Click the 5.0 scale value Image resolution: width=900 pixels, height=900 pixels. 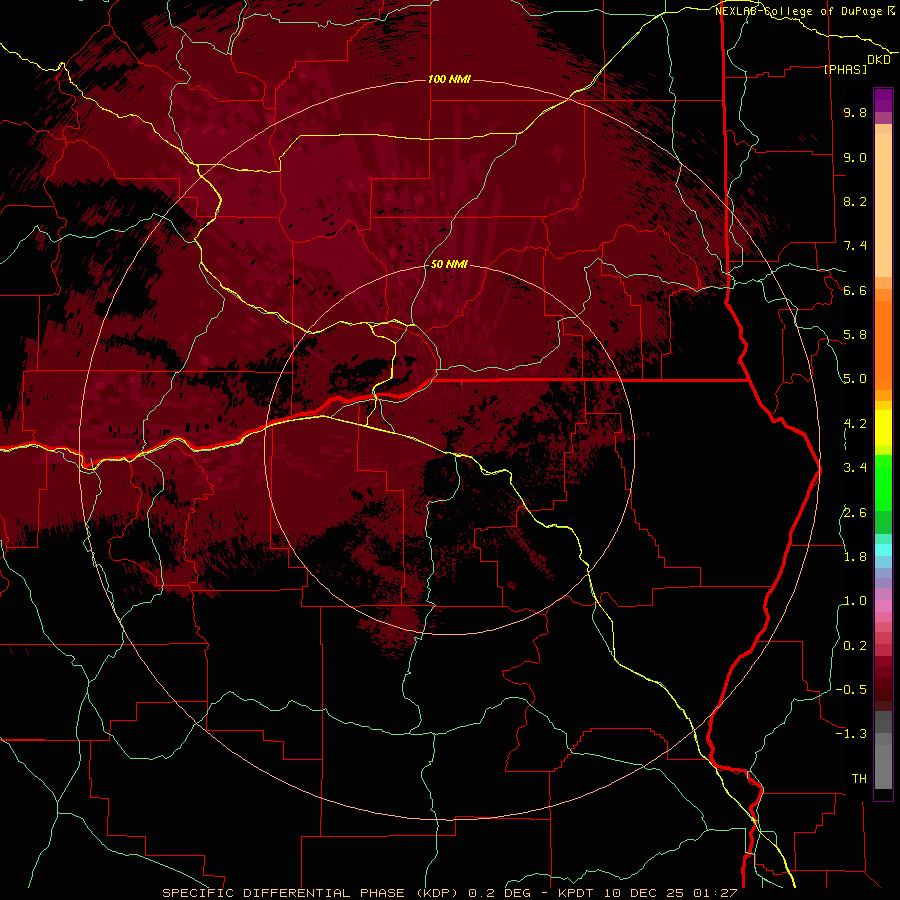point(855,379)
